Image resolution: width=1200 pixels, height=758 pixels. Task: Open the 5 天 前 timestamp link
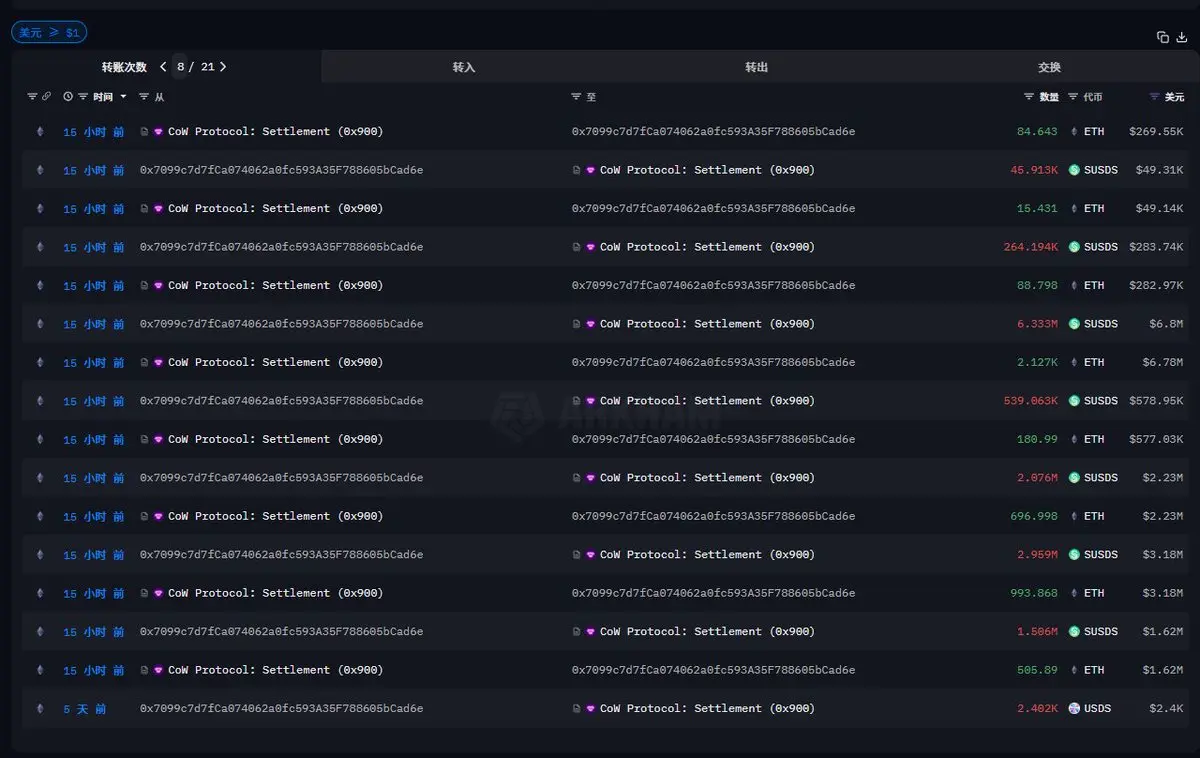pos(85,709)
